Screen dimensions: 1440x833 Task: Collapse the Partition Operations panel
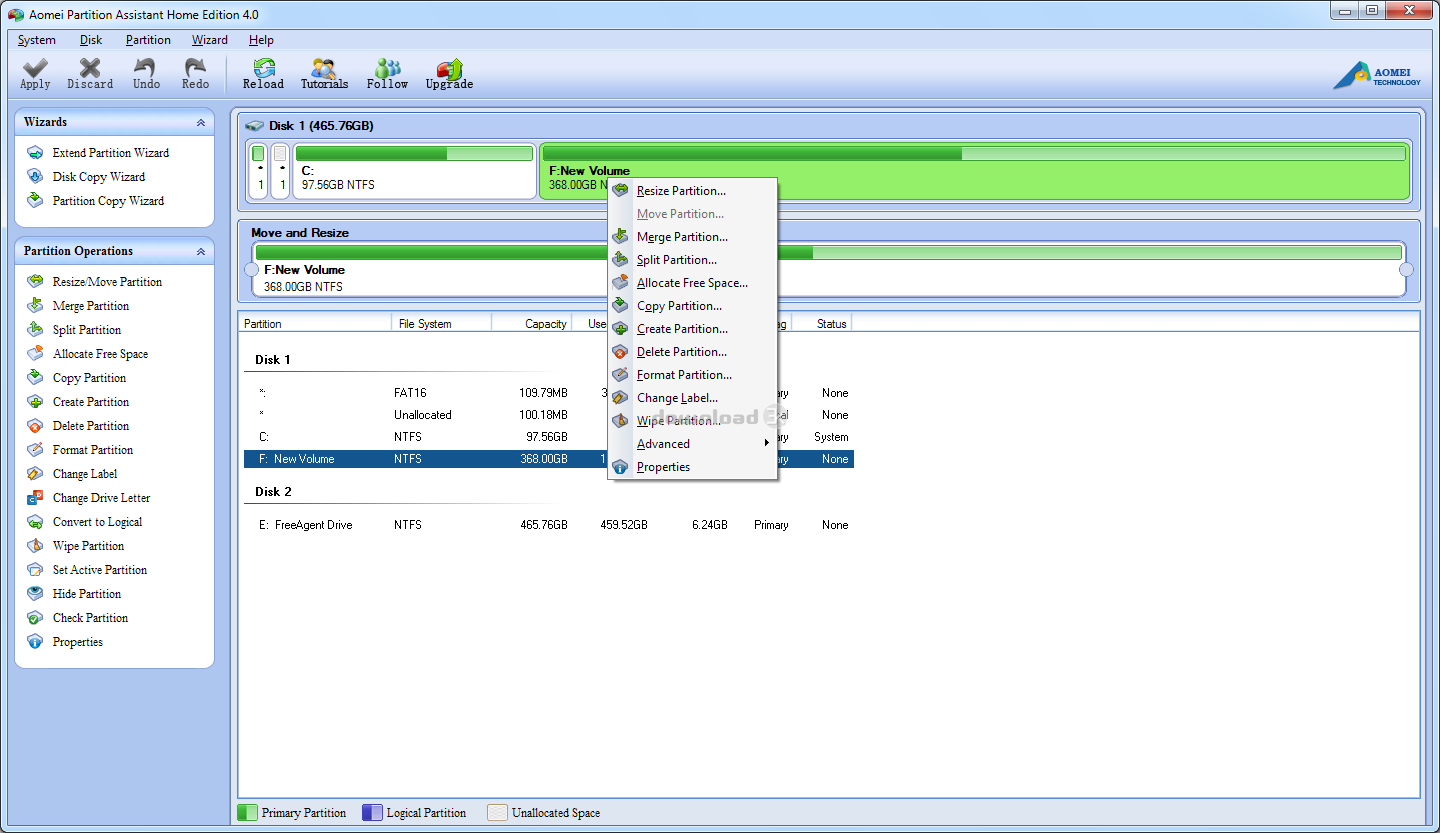tap(200, 251)
